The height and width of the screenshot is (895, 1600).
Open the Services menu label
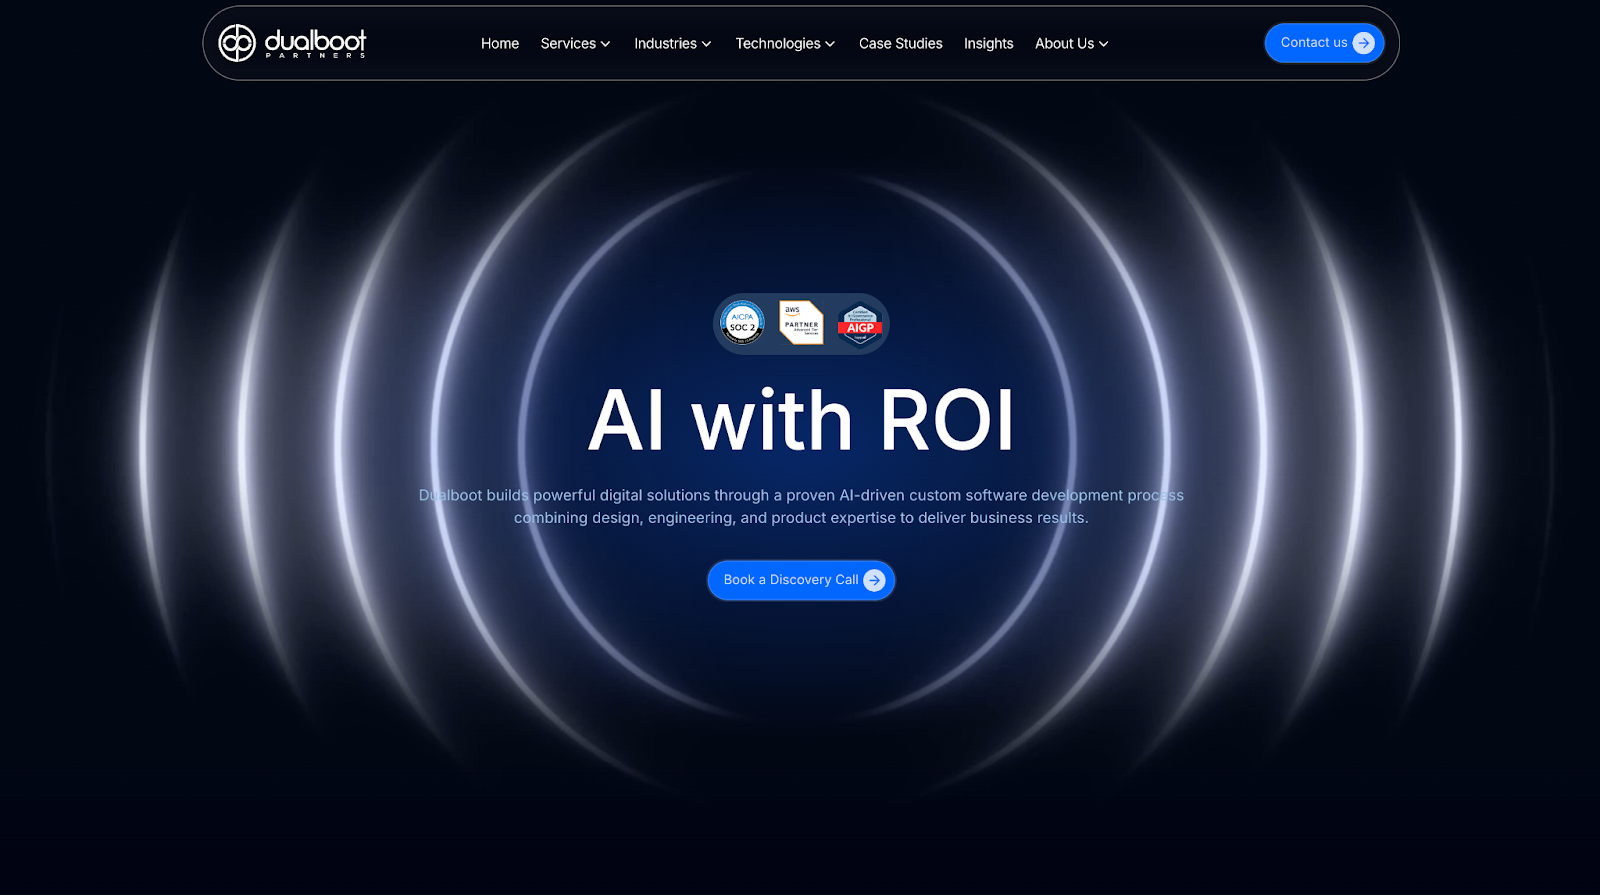point(568,43)
